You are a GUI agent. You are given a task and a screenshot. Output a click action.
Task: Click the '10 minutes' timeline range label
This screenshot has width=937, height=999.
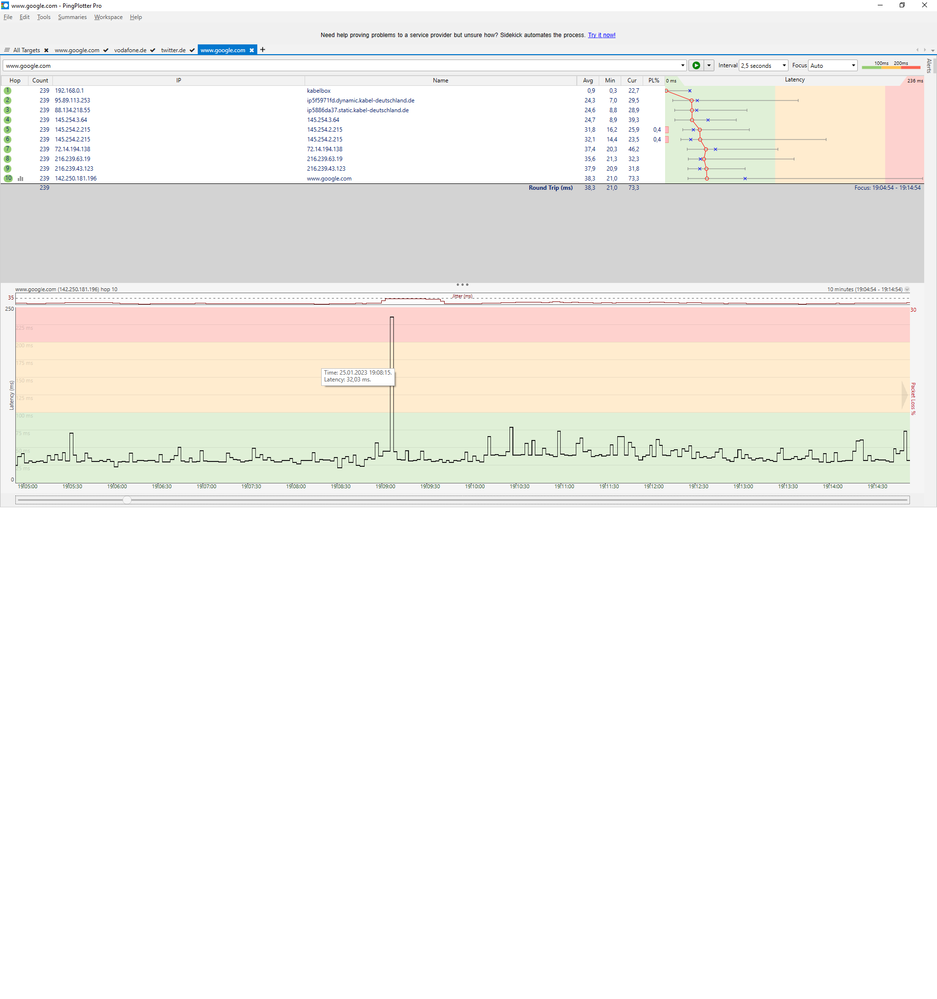point(864,289)
